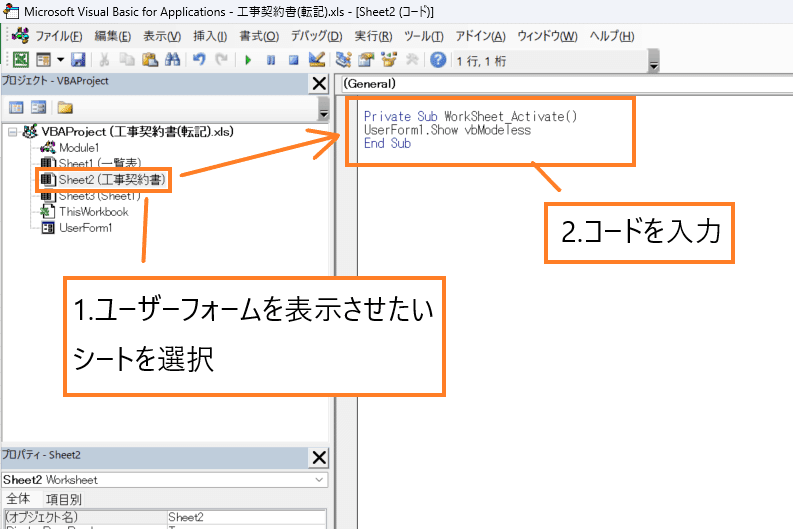Open the 実行(R) menu
The width and height of the screenshot is (793, 529).
[373, 36]
